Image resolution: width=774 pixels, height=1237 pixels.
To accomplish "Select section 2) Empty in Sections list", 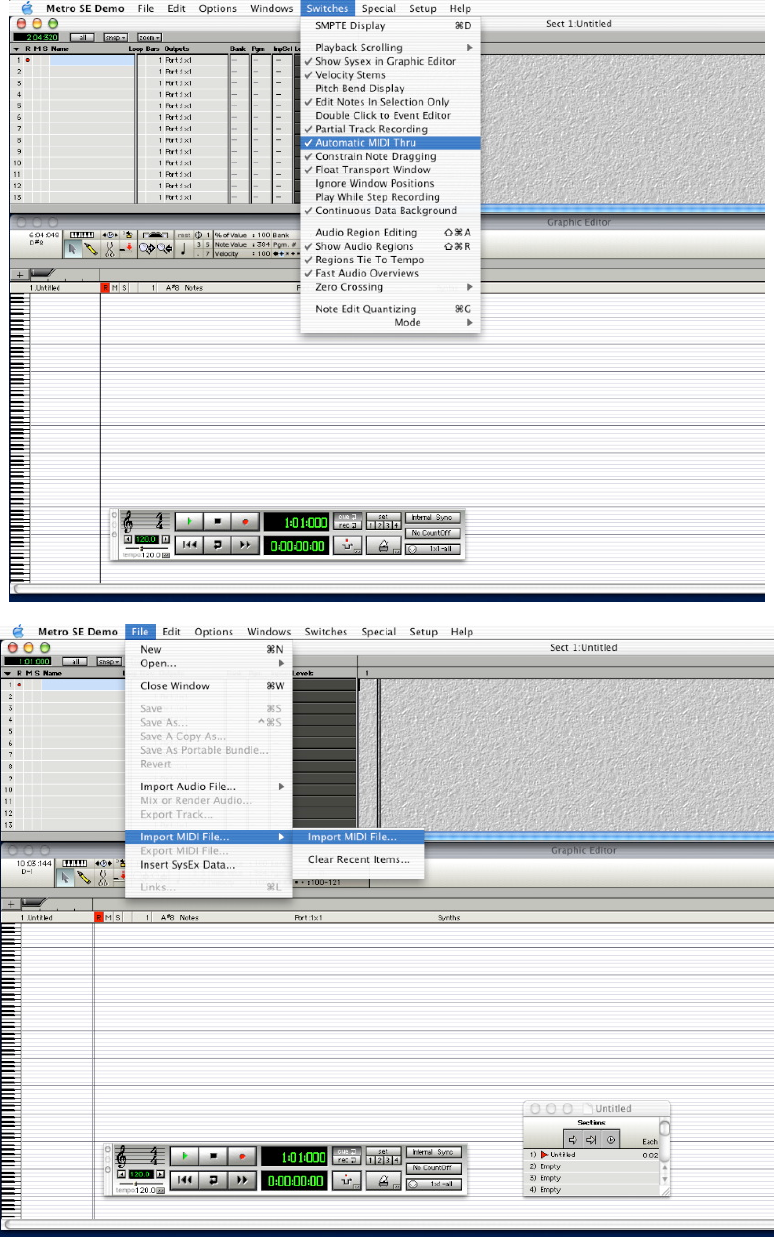I will click(x=591, y=1166).
